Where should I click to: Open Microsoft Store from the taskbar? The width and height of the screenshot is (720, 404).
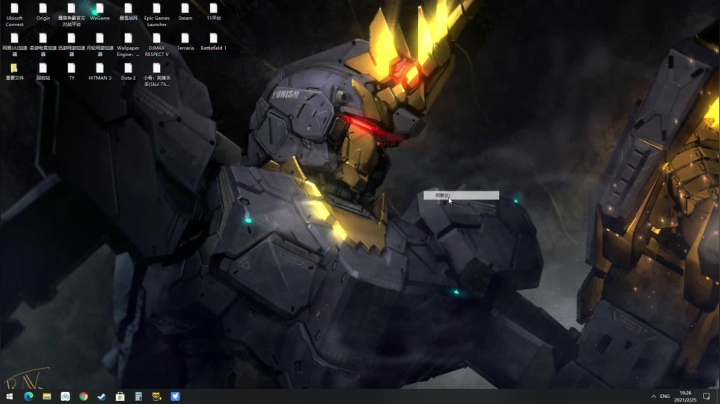tap(120, 396)
